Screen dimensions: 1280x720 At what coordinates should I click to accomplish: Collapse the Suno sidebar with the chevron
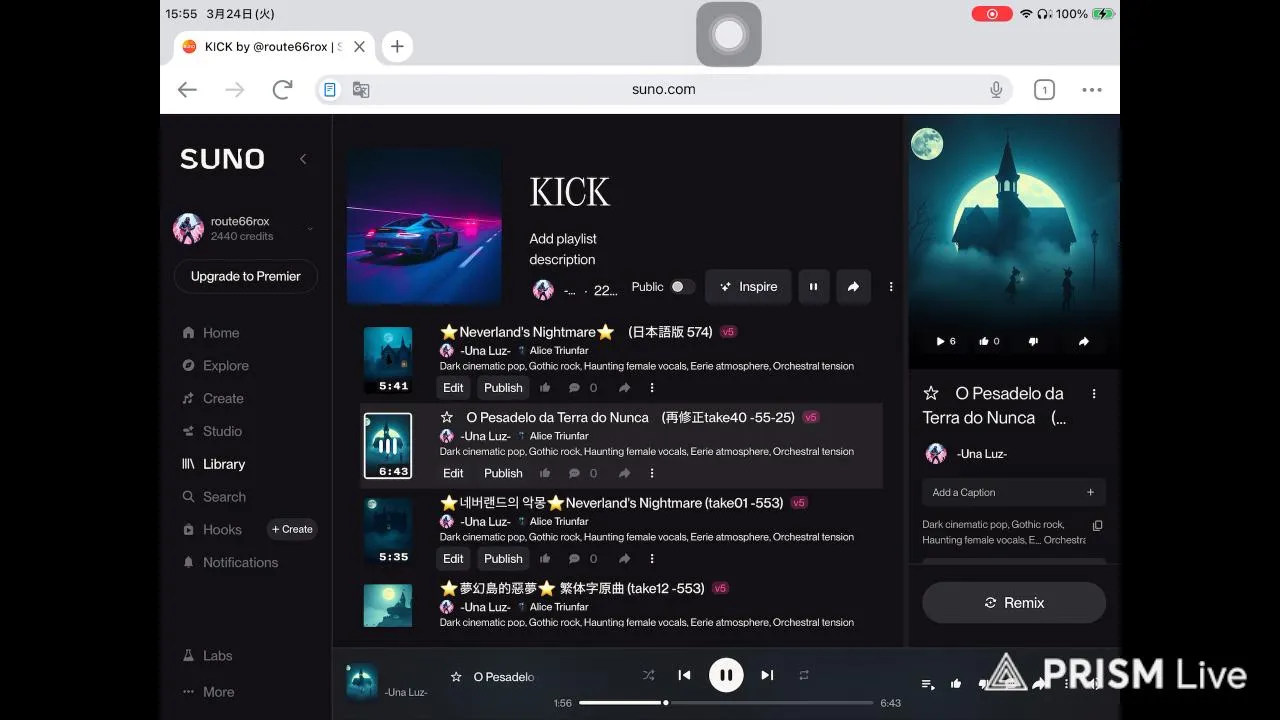click(x=303, y=159)
